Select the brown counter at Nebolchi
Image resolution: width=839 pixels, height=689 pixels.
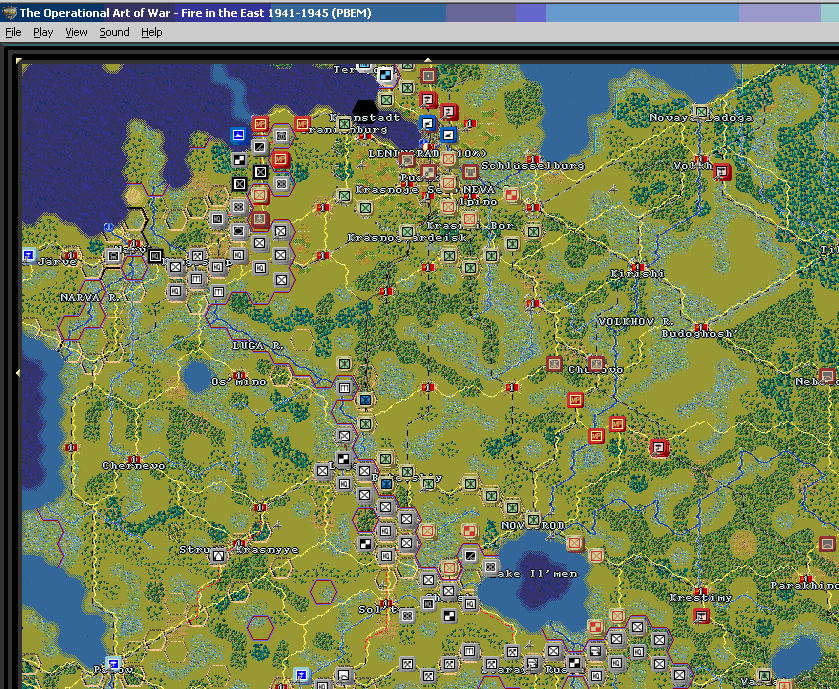pyautogui.click(x=827, y=375)
